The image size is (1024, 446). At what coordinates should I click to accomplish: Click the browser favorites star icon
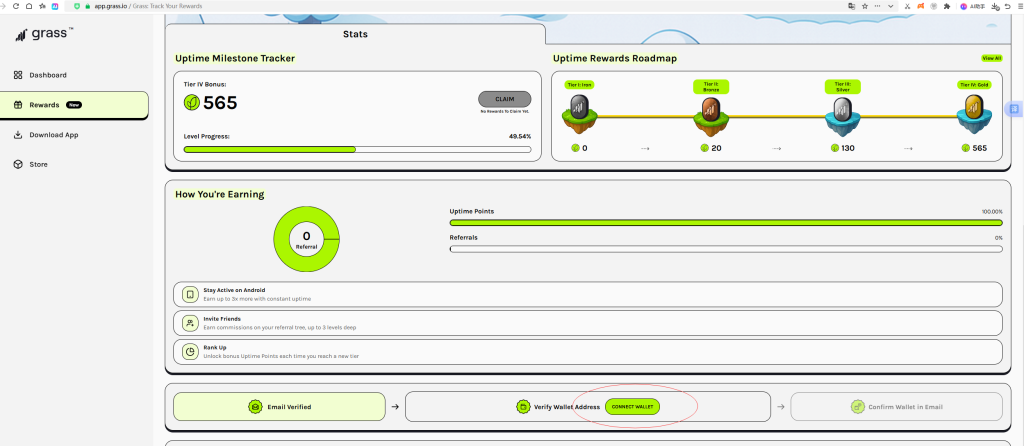42,6
